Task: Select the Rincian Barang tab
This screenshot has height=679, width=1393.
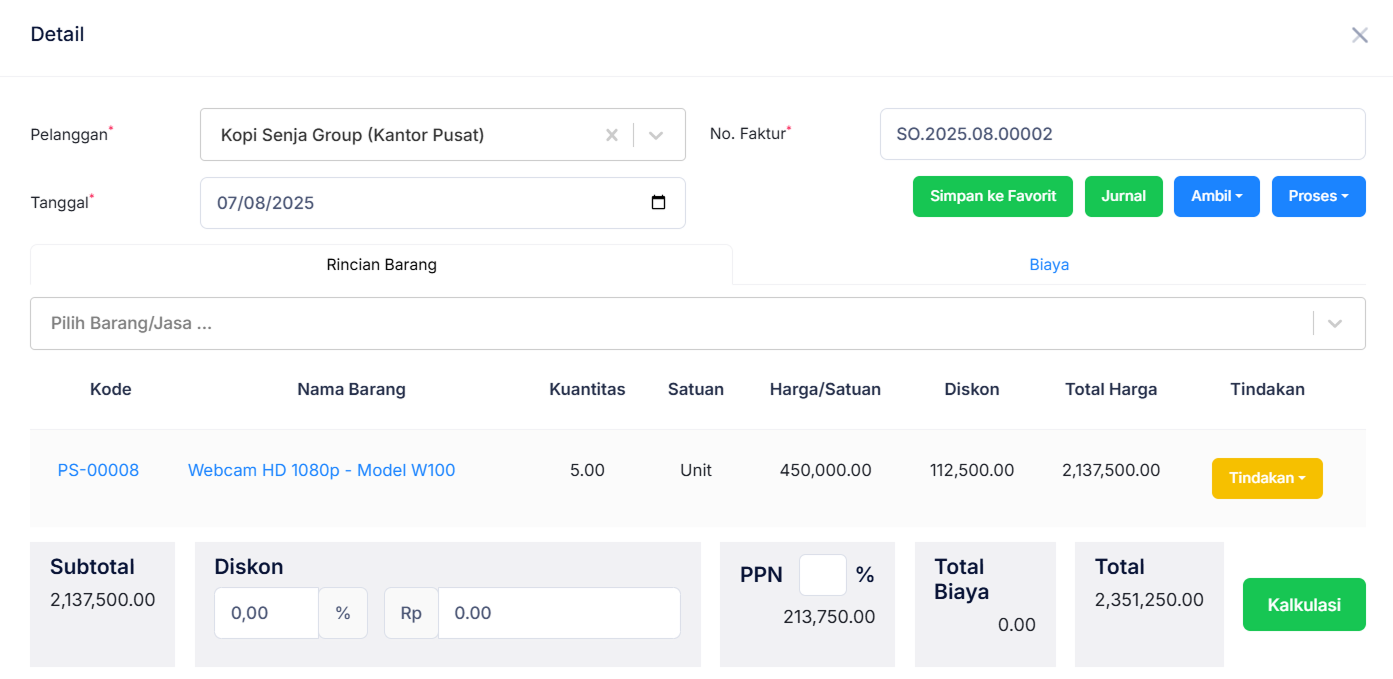Action: [381, 265]
